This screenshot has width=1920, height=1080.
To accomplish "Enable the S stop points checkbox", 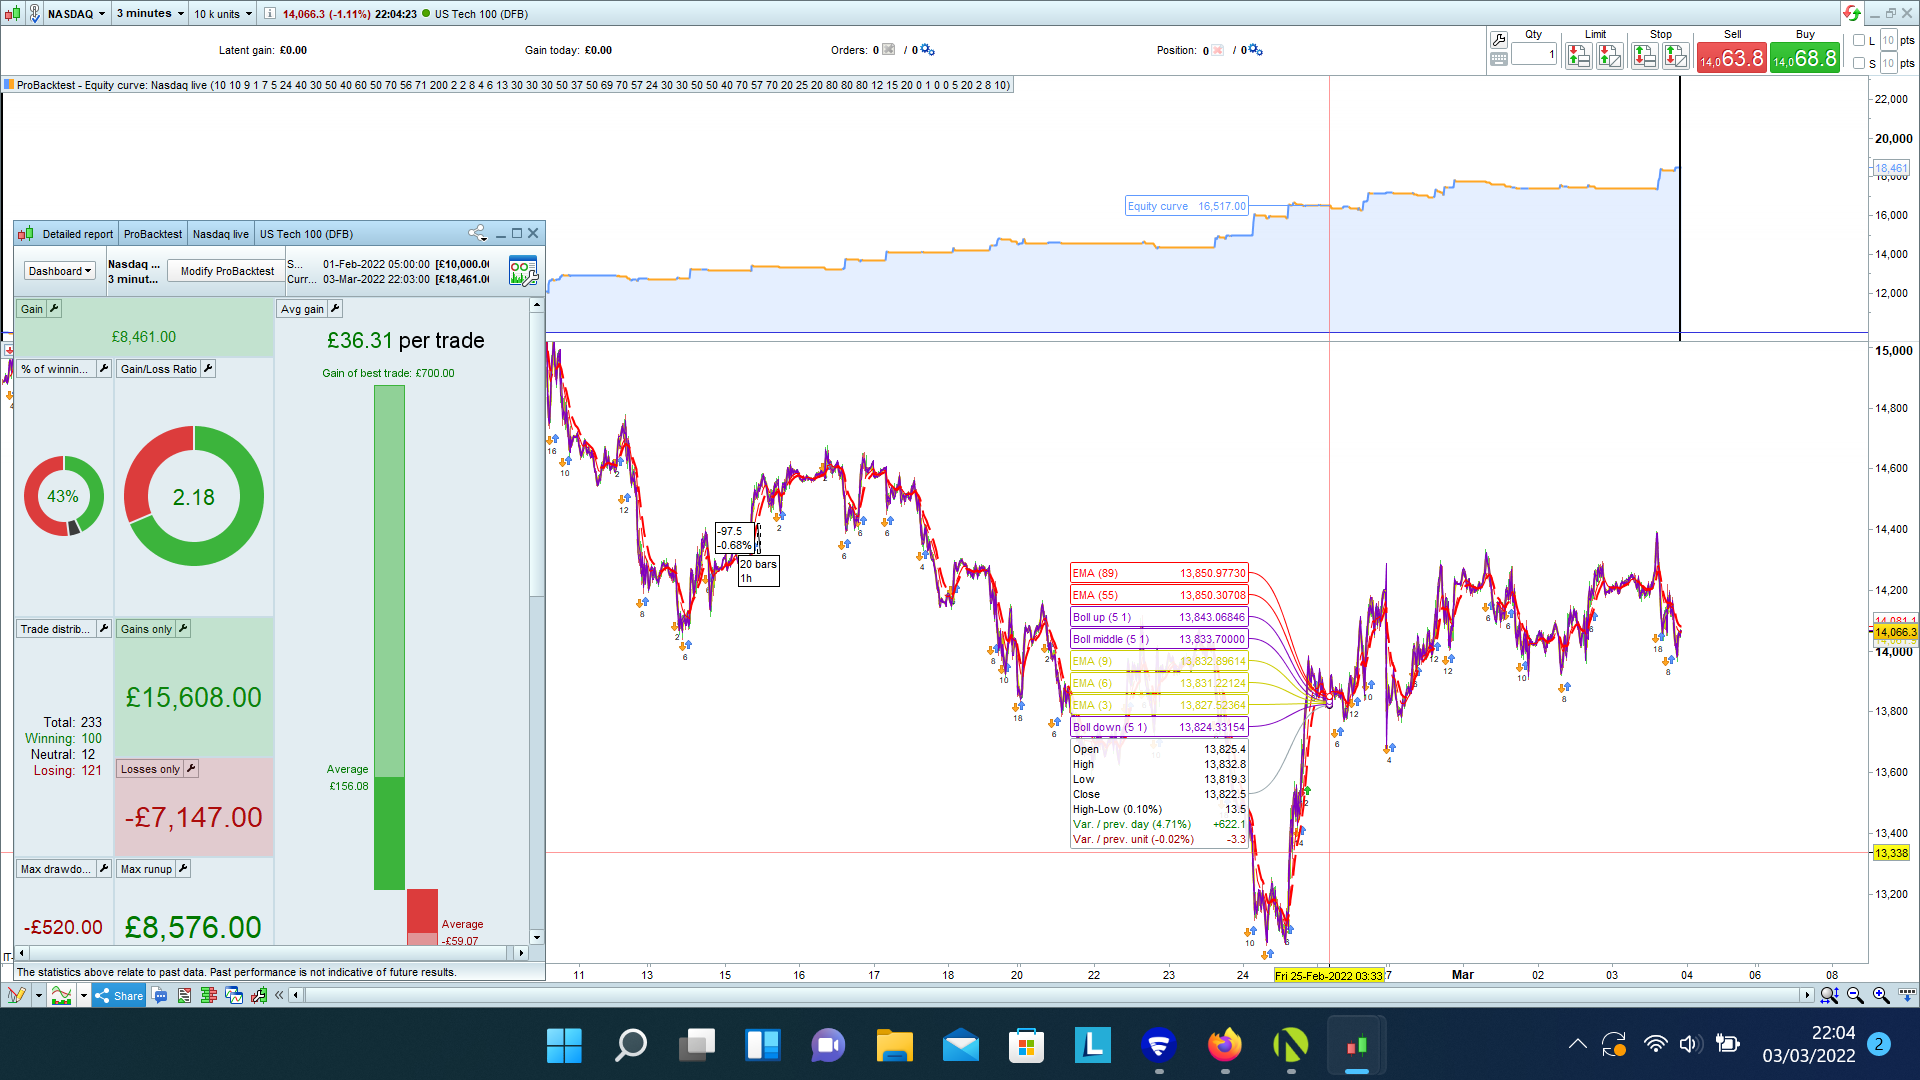I will 1859,63.
